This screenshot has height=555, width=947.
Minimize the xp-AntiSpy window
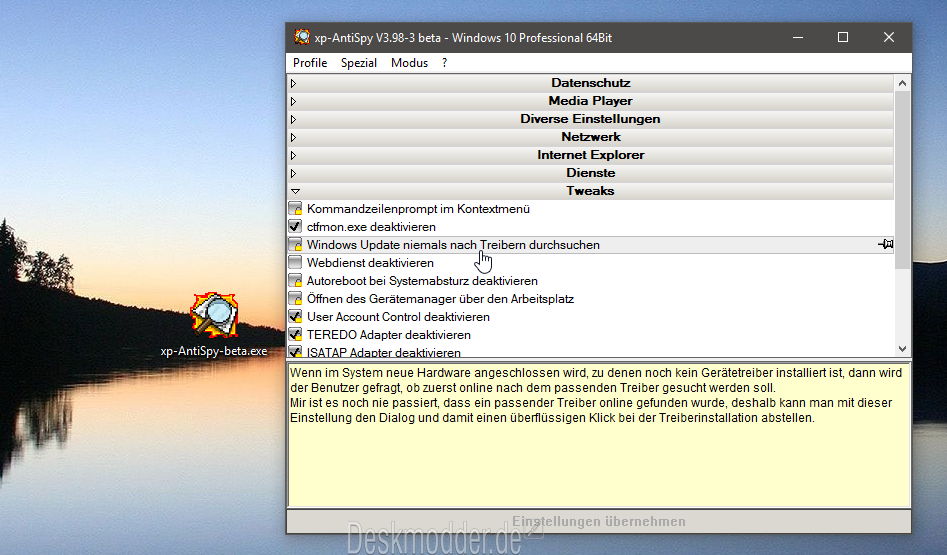[x=798, y=37]
